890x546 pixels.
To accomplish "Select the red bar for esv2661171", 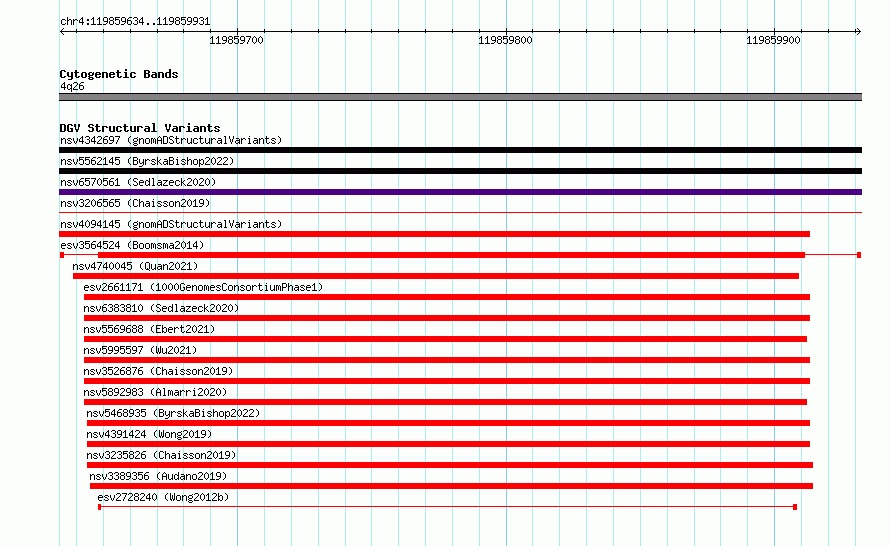I will pos(447,297).
